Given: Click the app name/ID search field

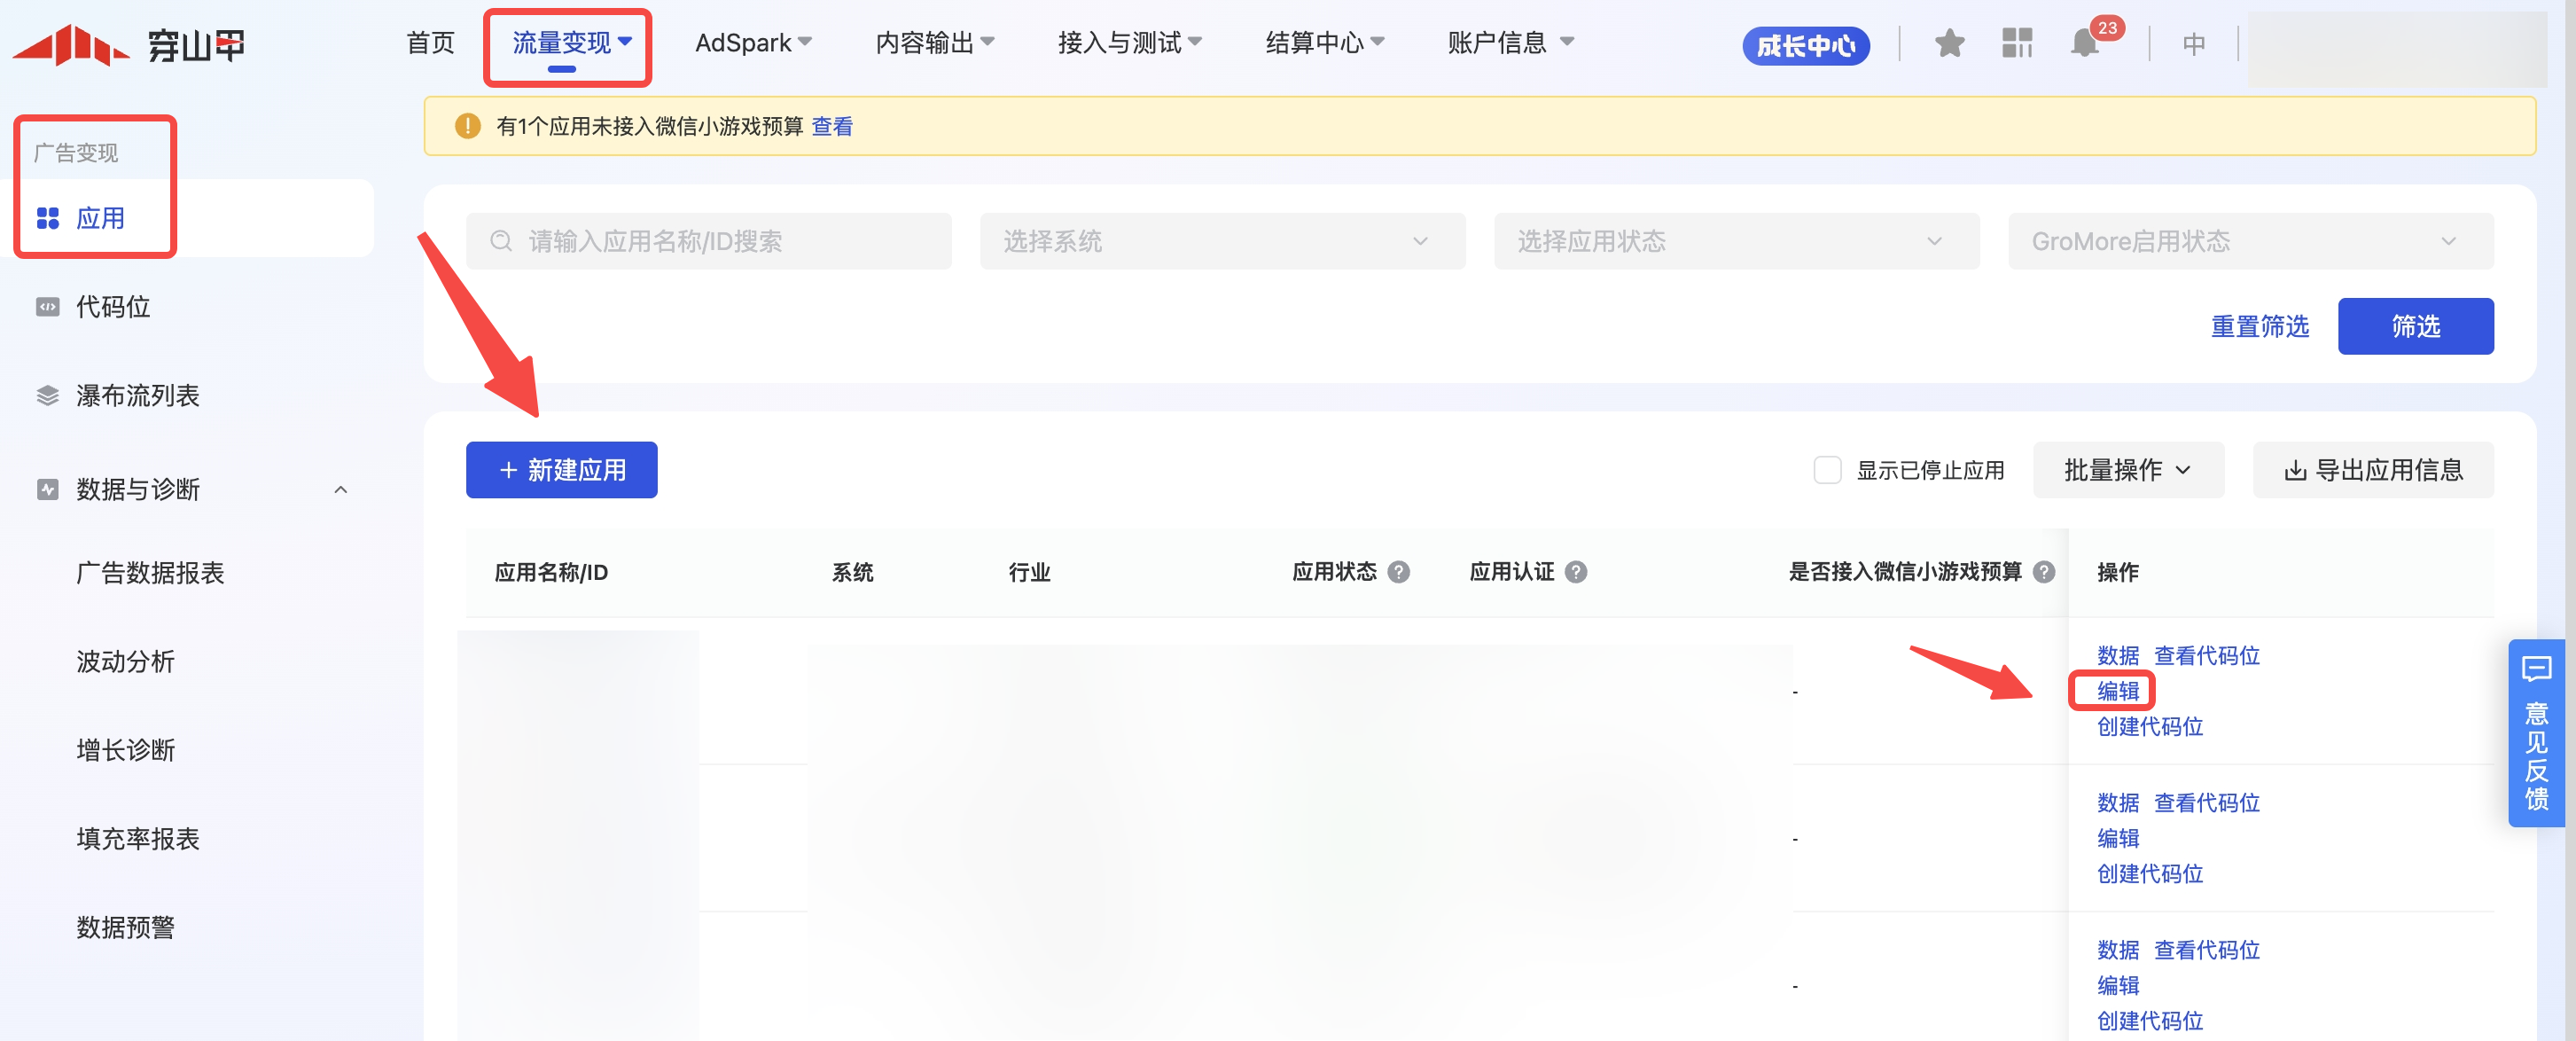Looking at the screenshot, I should 708,241.
